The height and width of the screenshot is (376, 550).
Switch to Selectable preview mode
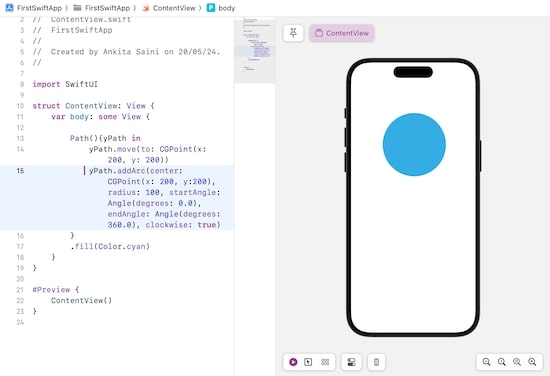point(308,362)
